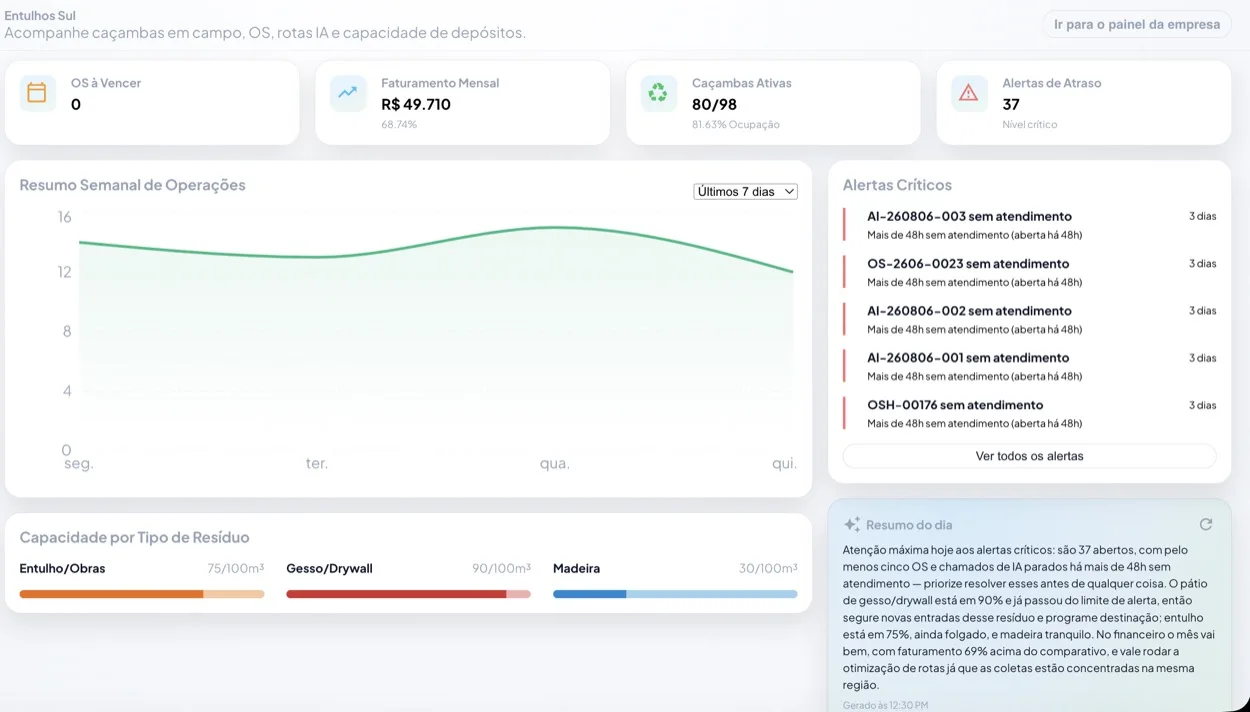Click the Resumo Semanal de Operações heading
The height and width of the screenshot is (712, 1250).
click(x=132, y=185)
